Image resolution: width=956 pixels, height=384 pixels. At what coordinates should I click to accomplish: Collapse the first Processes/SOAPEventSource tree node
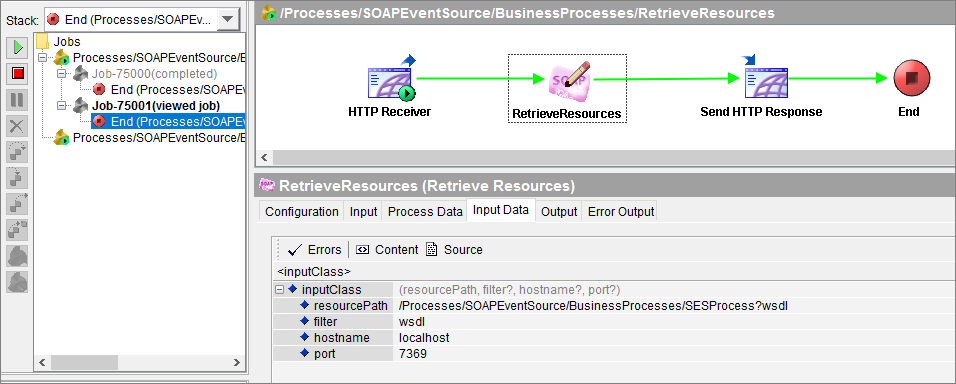pyautogui.click(x=42, y=58)
